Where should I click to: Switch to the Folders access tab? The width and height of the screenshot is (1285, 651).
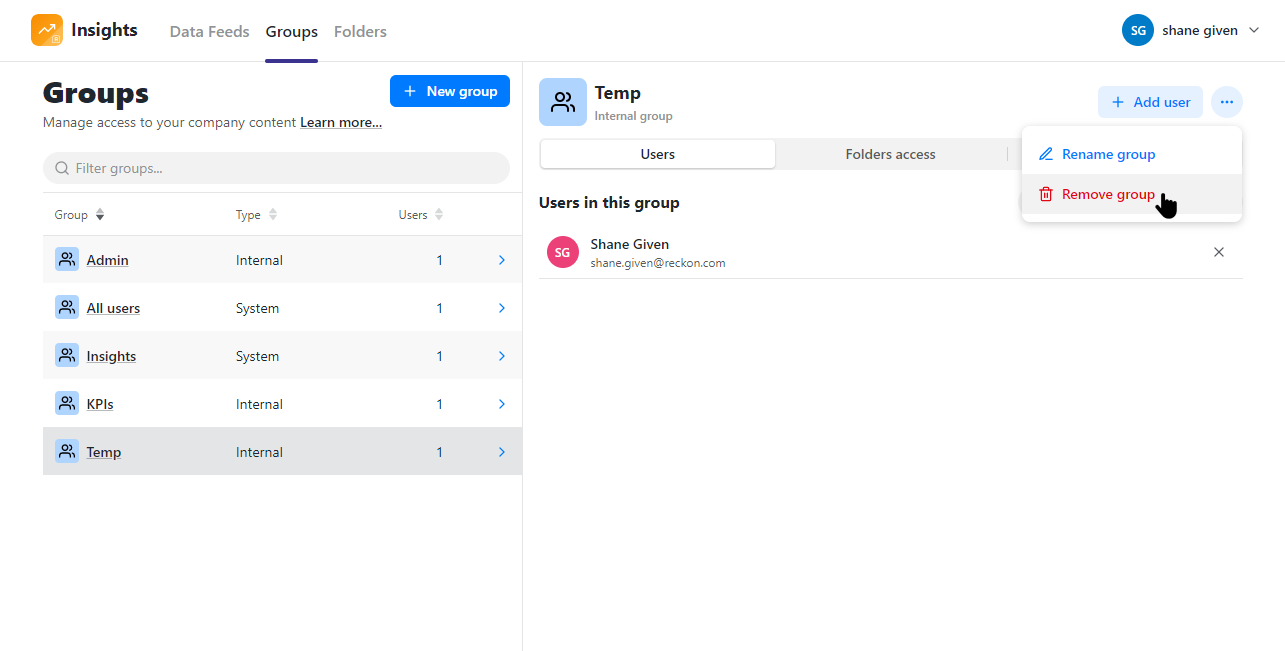pos(889,153)
